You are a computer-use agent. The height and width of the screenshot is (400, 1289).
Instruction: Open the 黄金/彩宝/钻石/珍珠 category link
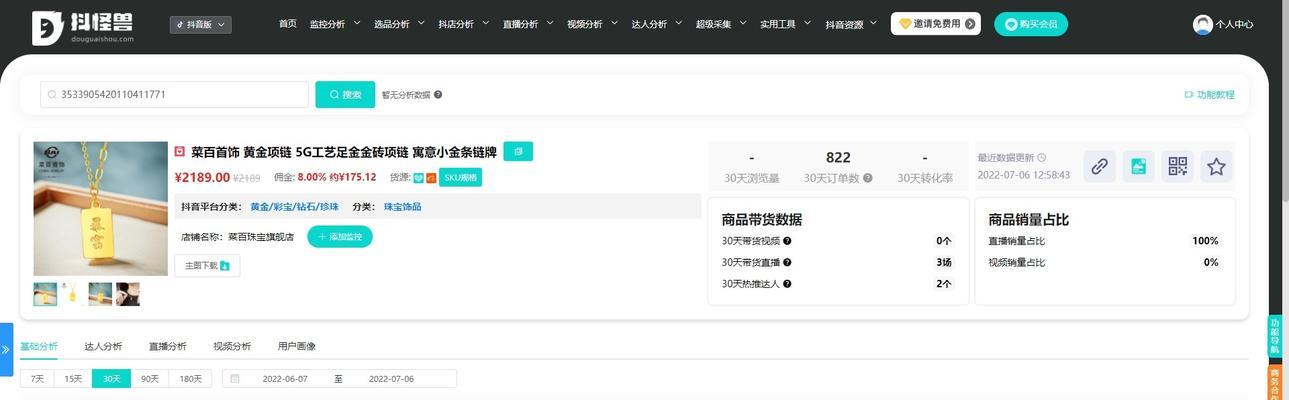pos(295,206)
